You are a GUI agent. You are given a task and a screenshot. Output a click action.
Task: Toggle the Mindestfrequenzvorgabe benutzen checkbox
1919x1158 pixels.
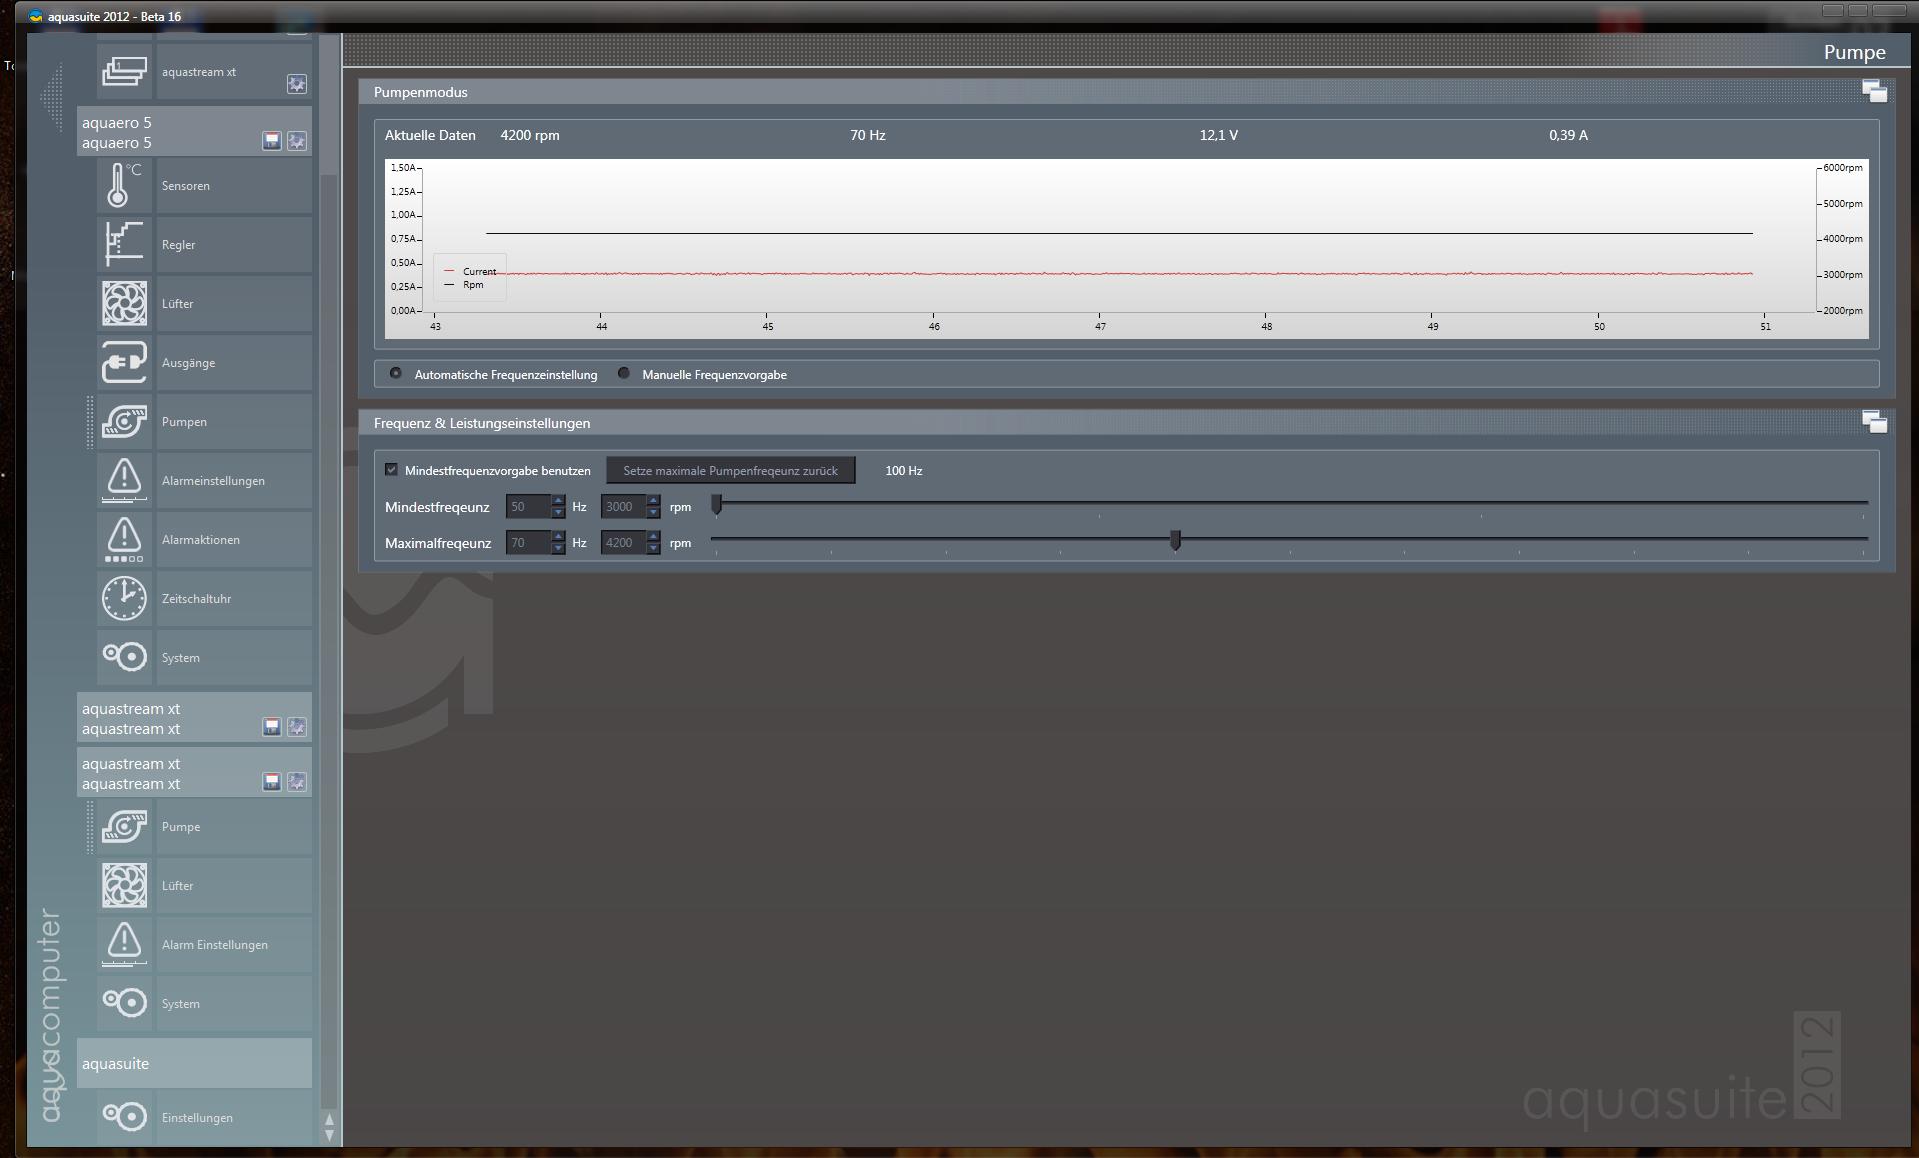pos(391,470)
